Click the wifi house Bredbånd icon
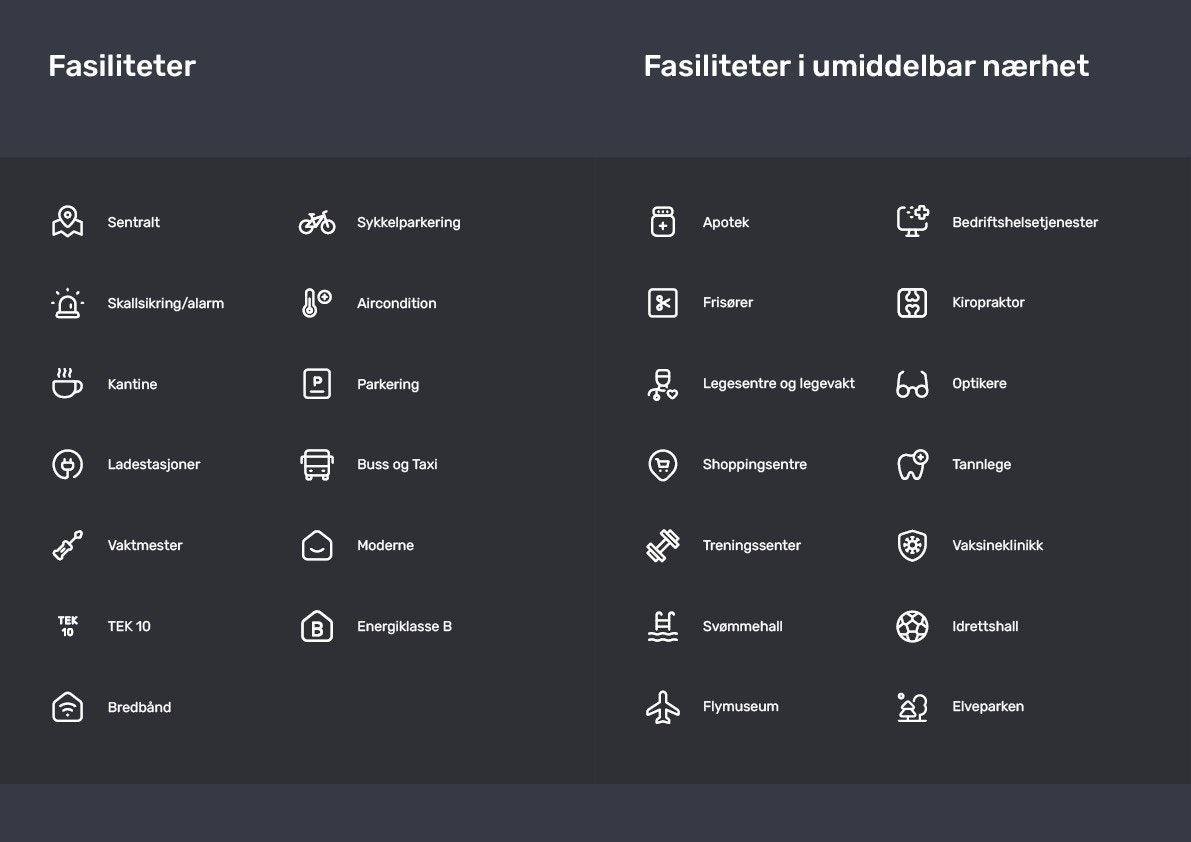 pos(68,707)
